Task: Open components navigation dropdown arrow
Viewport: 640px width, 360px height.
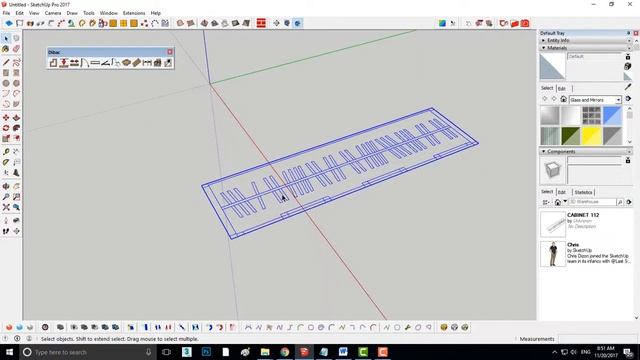Action: point(565,201)
